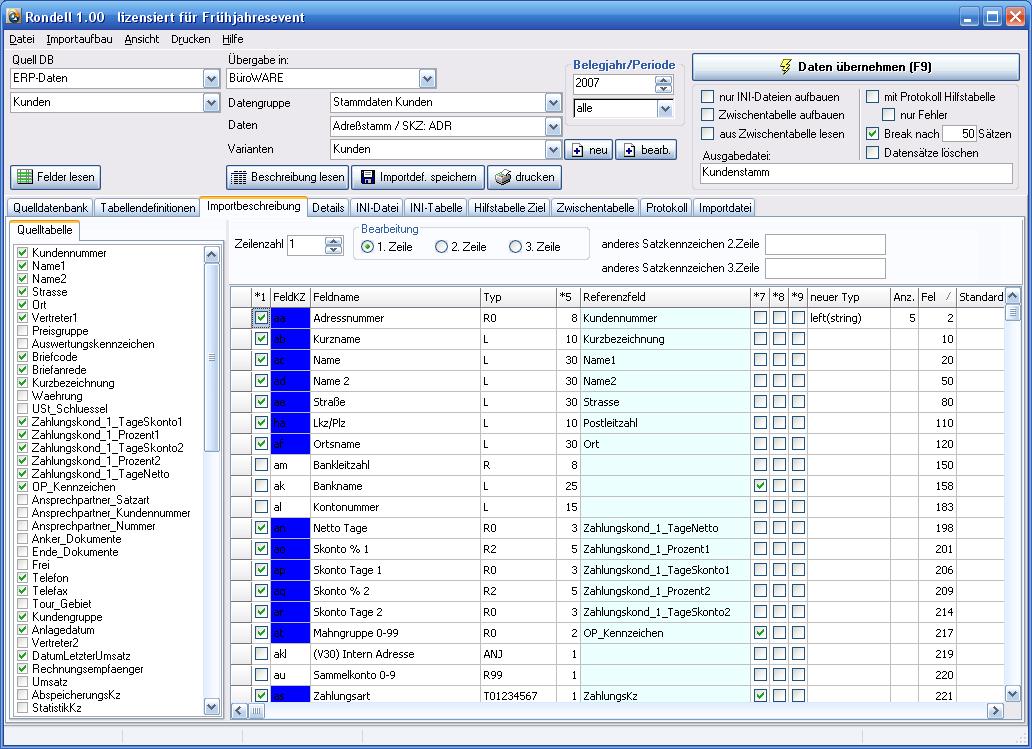1032x749 pixels.
Task: Click the table icon on Beschreibung lesen
Action: click(238, 177)
